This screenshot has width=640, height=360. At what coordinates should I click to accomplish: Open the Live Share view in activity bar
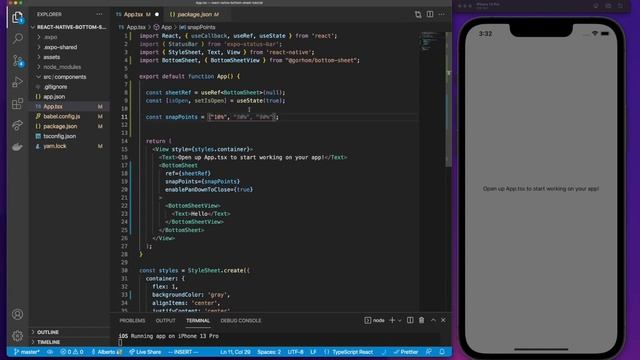(x=18, y=125)
